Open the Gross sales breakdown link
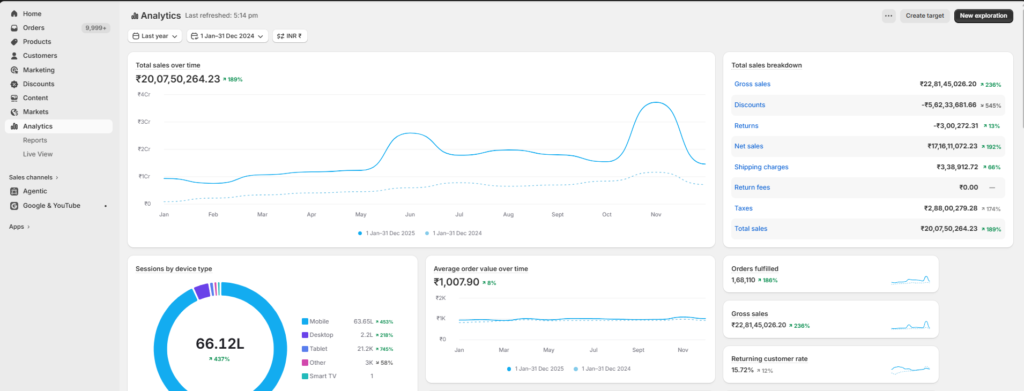 752,84
